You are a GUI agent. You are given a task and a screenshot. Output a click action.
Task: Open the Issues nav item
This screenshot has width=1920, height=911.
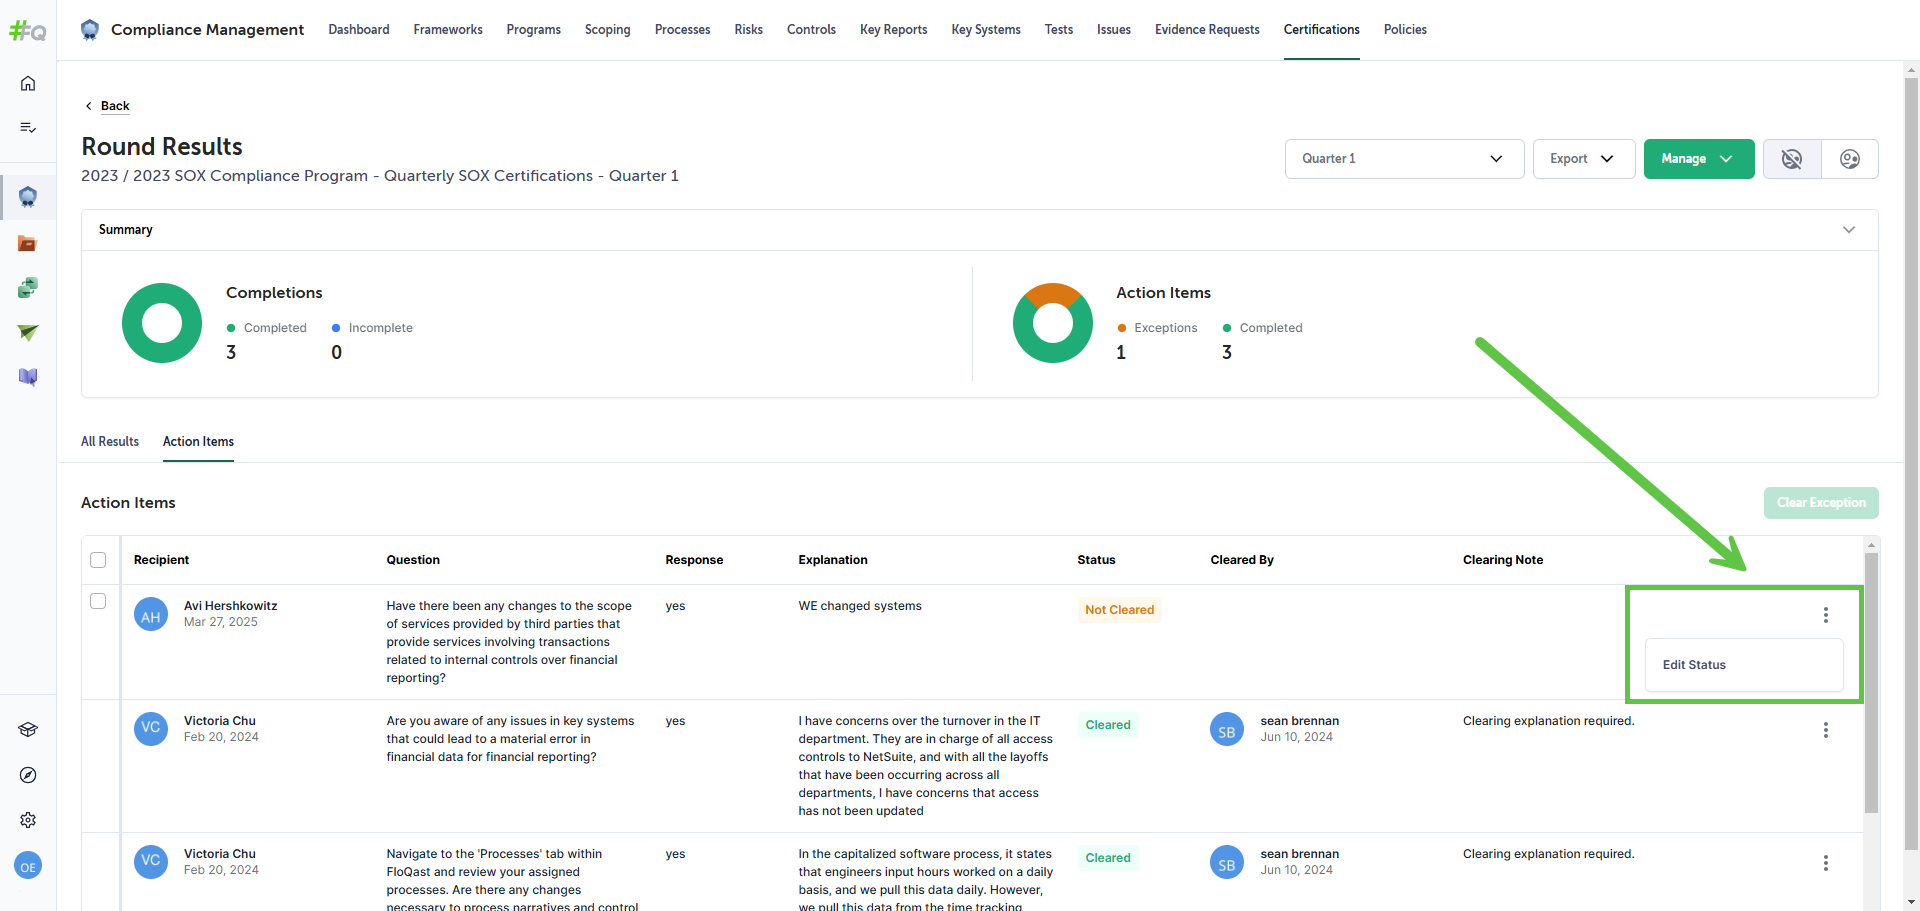tap(1114, 30)
